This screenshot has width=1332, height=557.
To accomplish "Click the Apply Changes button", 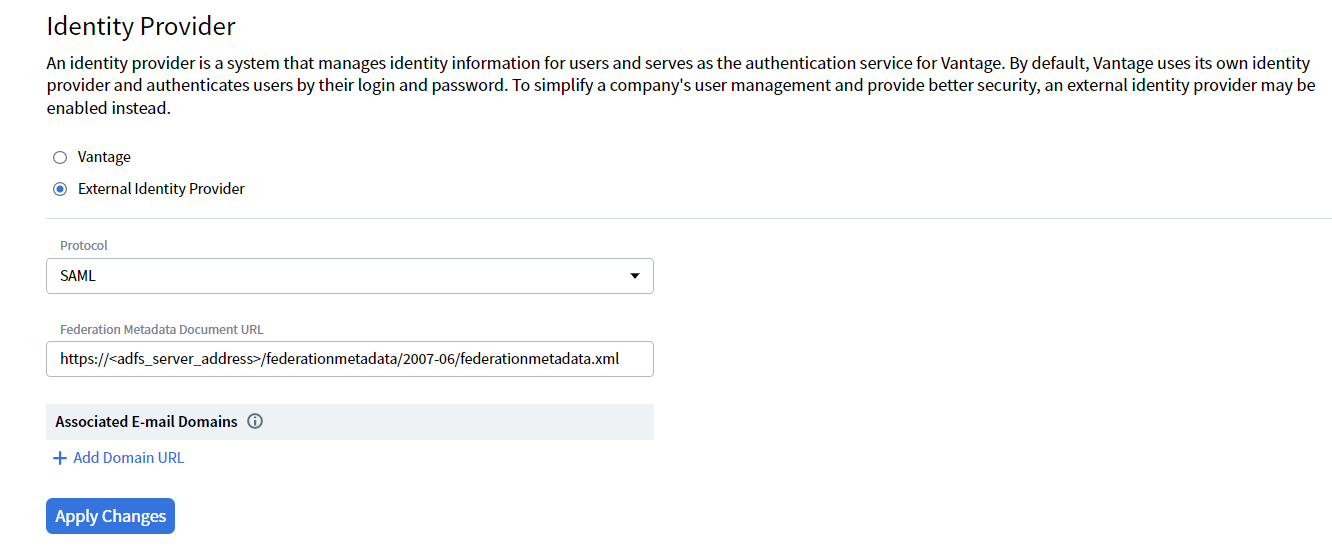I will tap(110, 516).
